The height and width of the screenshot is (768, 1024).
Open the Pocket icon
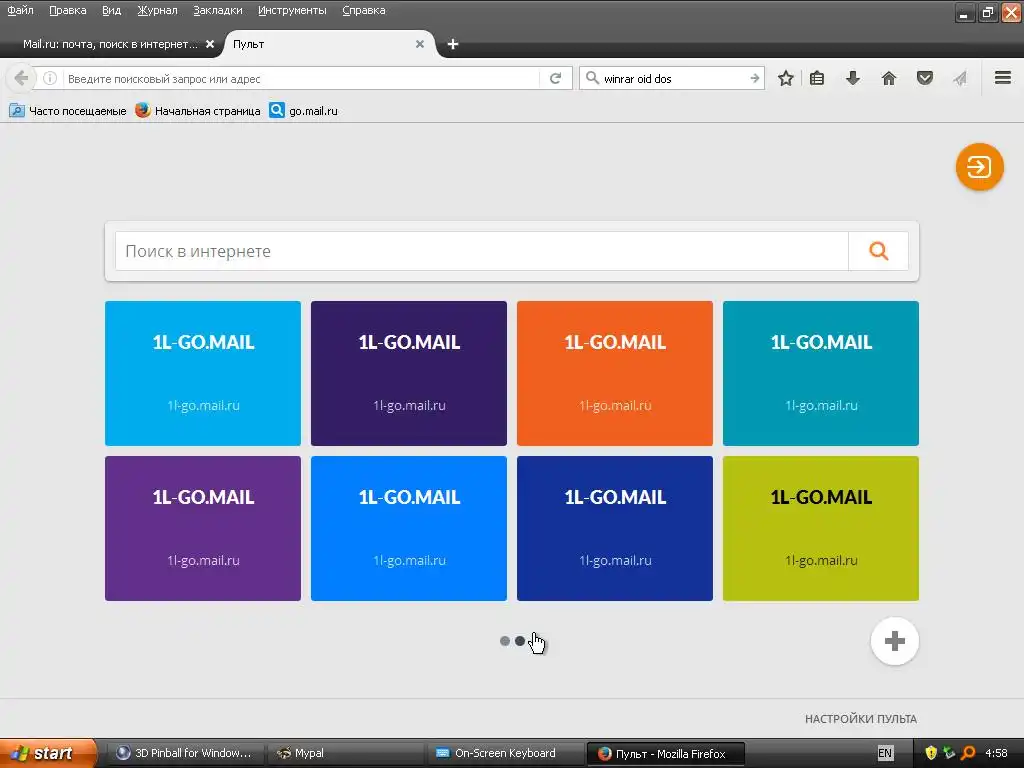pos(925,78)
